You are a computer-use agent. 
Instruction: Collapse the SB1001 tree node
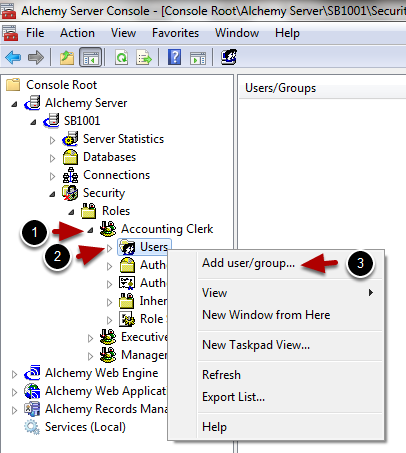point(33,122)
